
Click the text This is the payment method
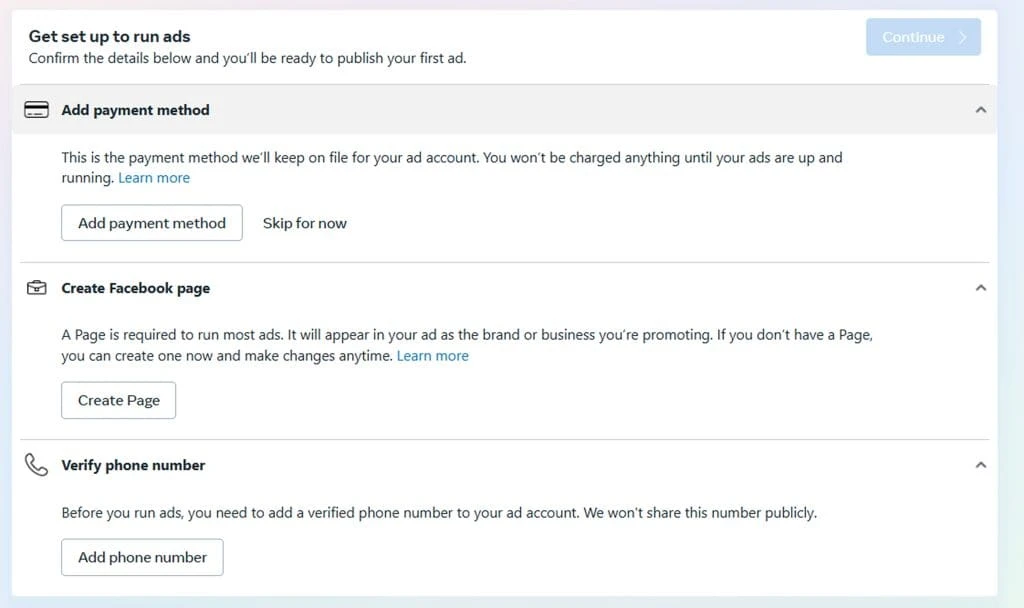point(150,157)
